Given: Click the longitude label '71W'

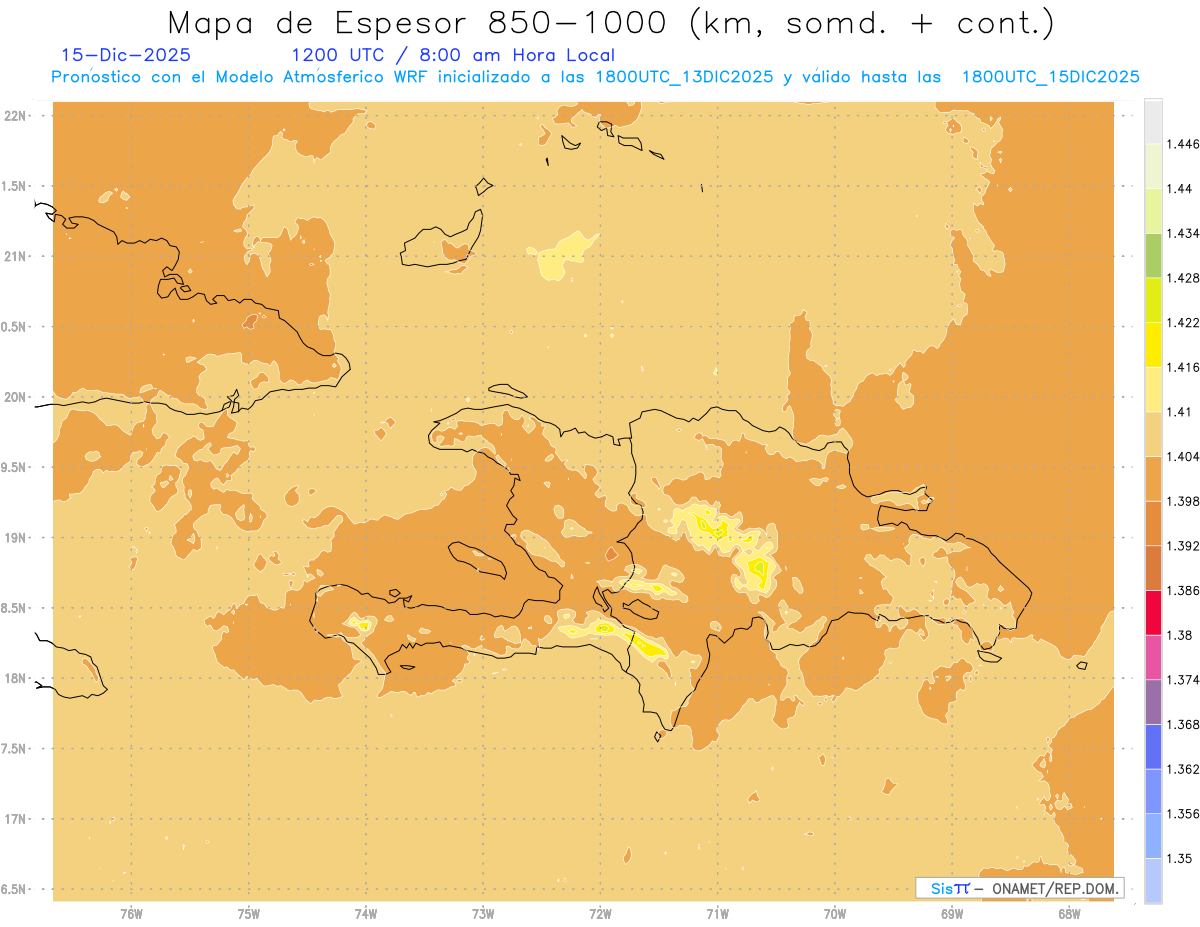Looking at the screenshot, I should click(x=717, y=913).
